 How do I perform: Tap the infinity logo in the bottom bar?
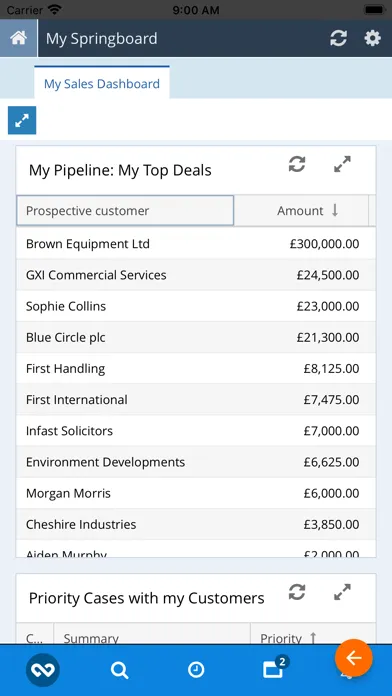43,670
